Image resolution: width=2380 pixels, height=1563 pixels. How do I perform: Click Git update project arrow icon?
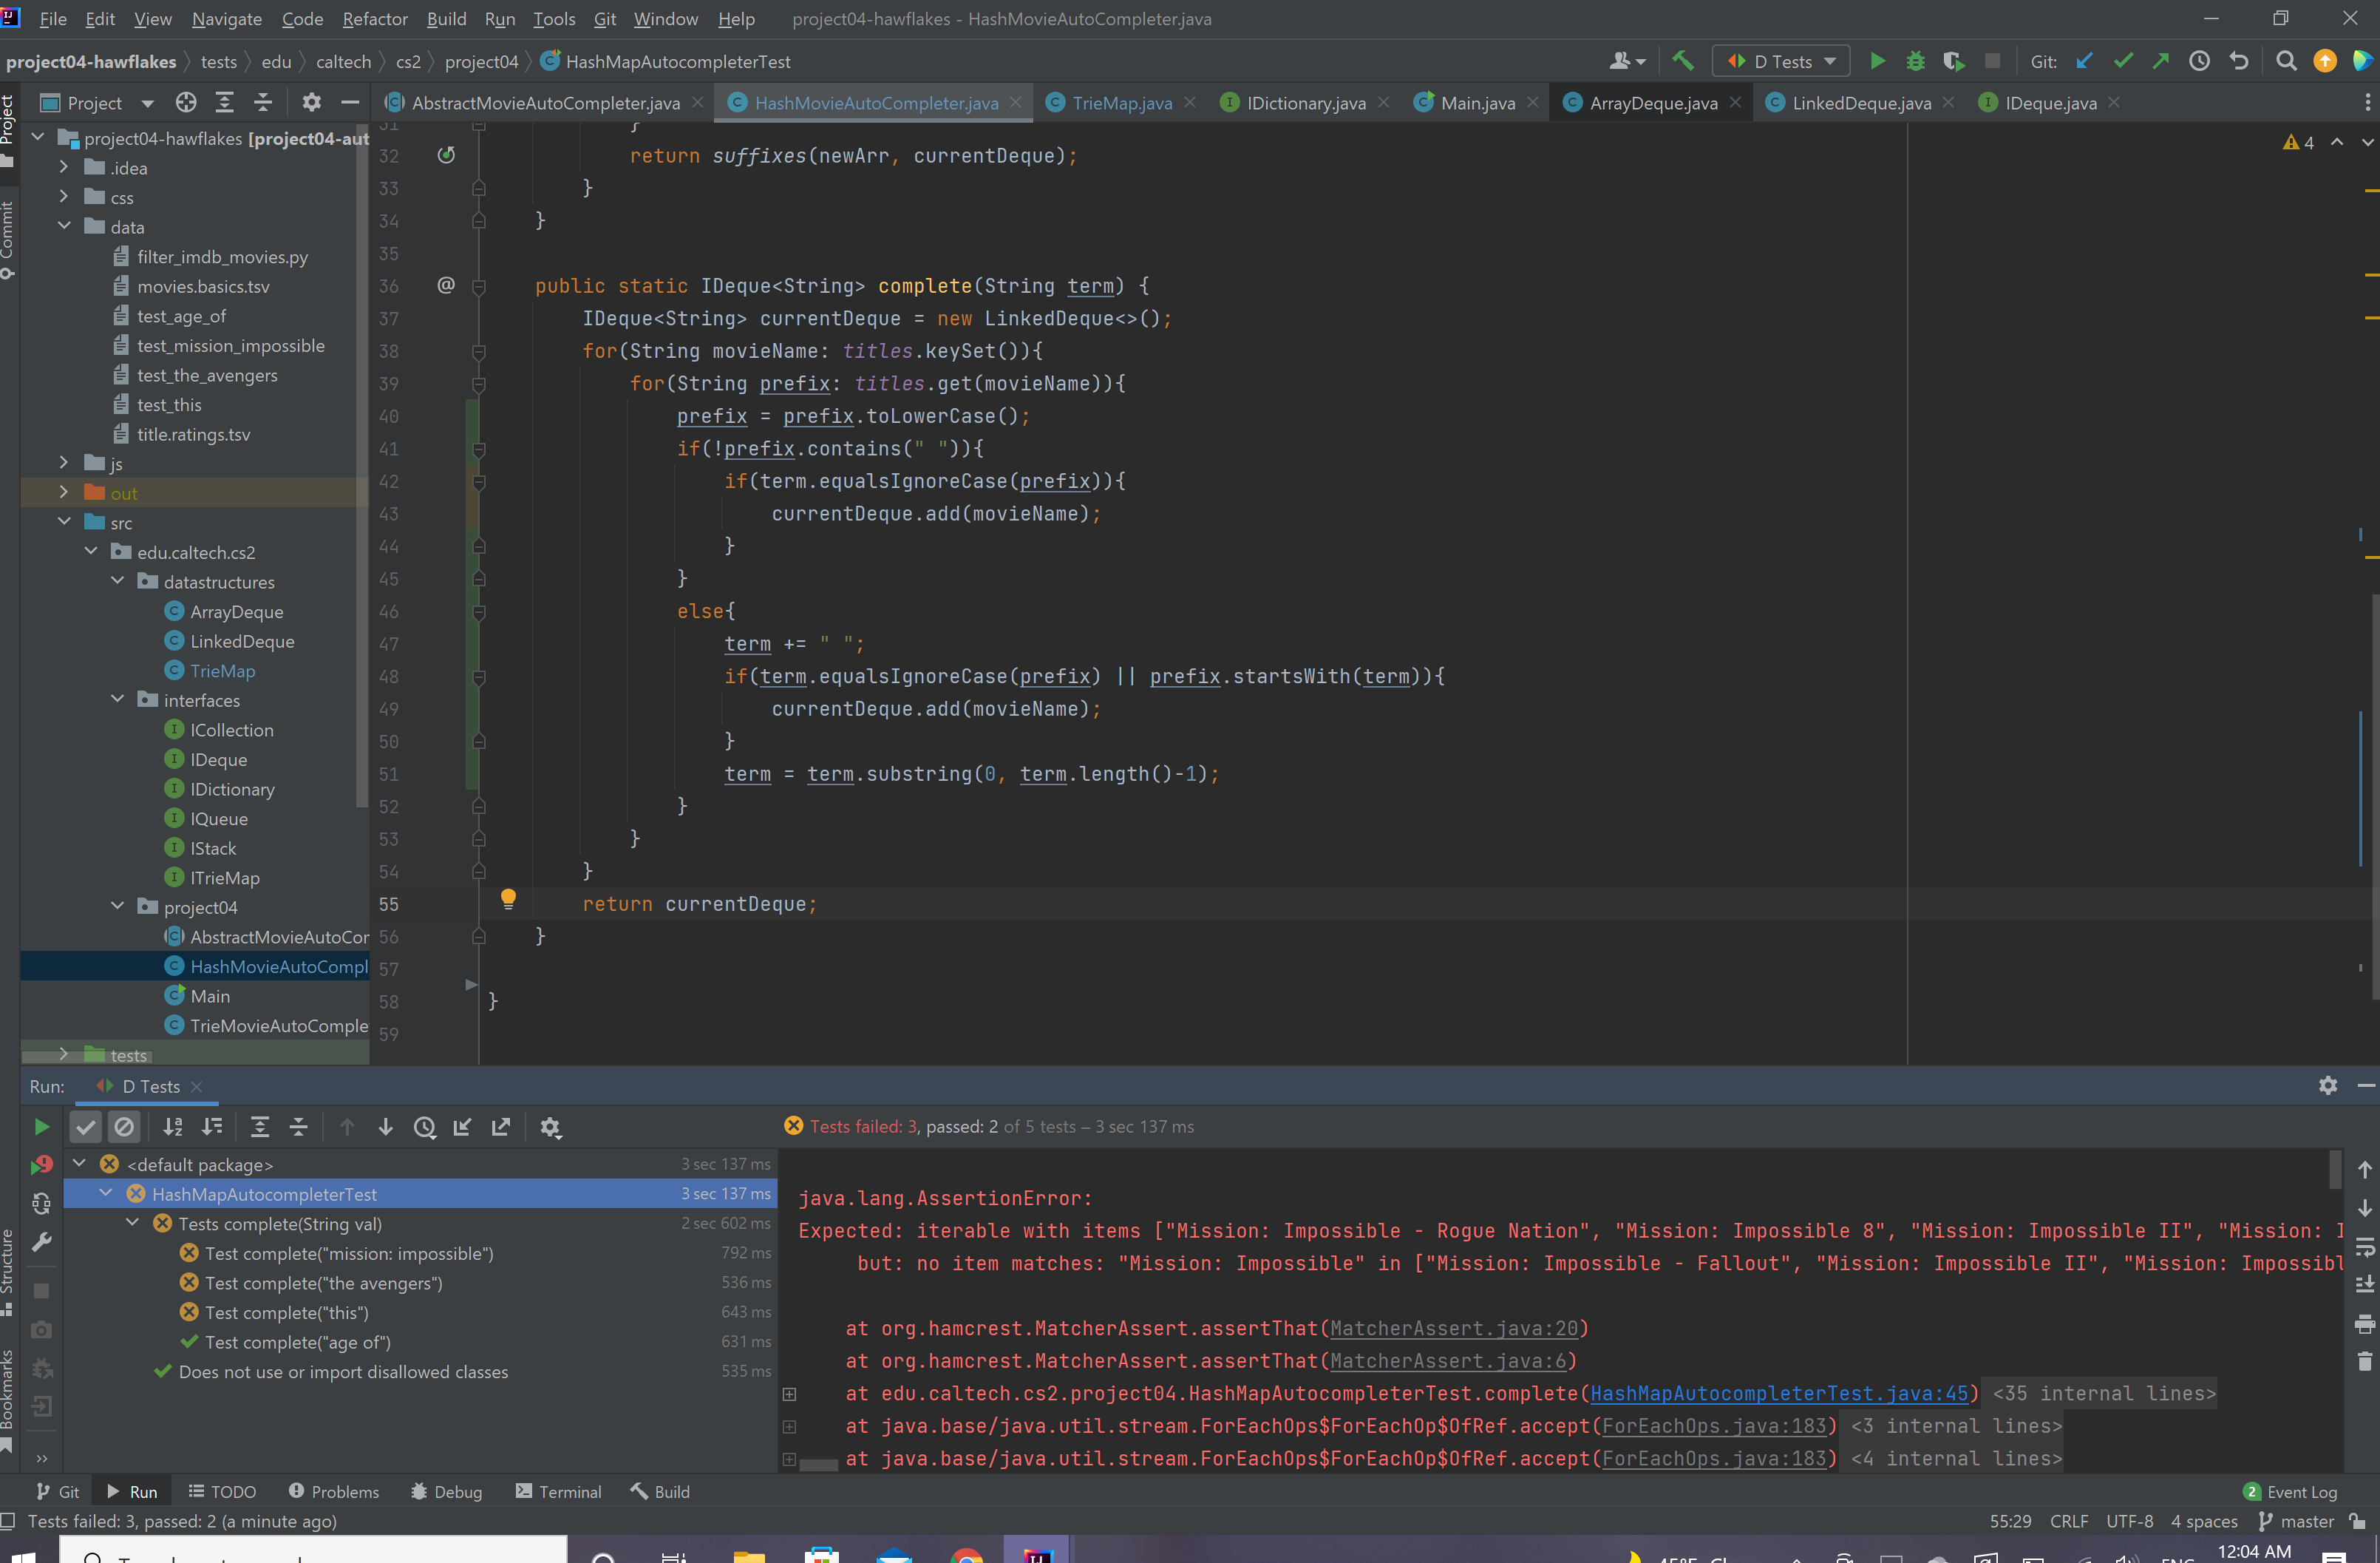(2084, 61)
